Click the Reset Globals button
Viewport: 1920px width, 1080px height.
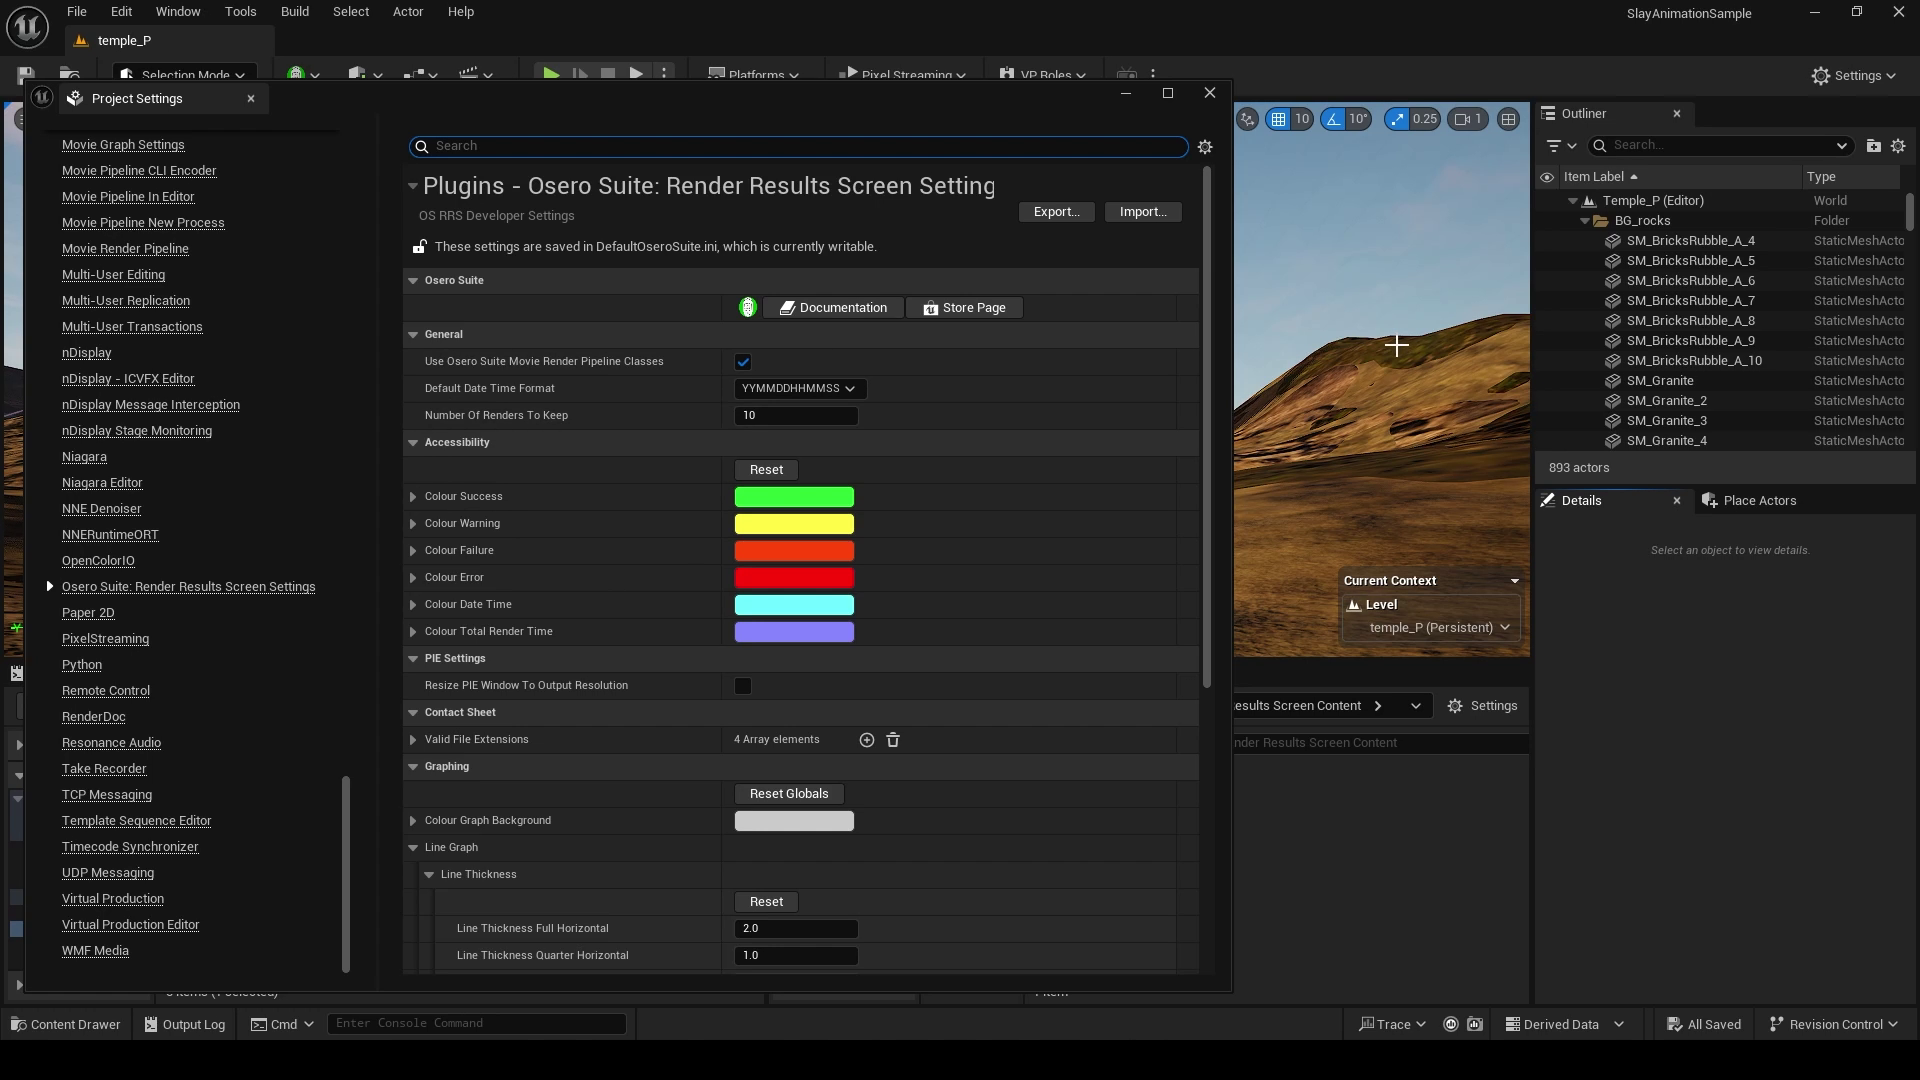(x=789, y=794)
